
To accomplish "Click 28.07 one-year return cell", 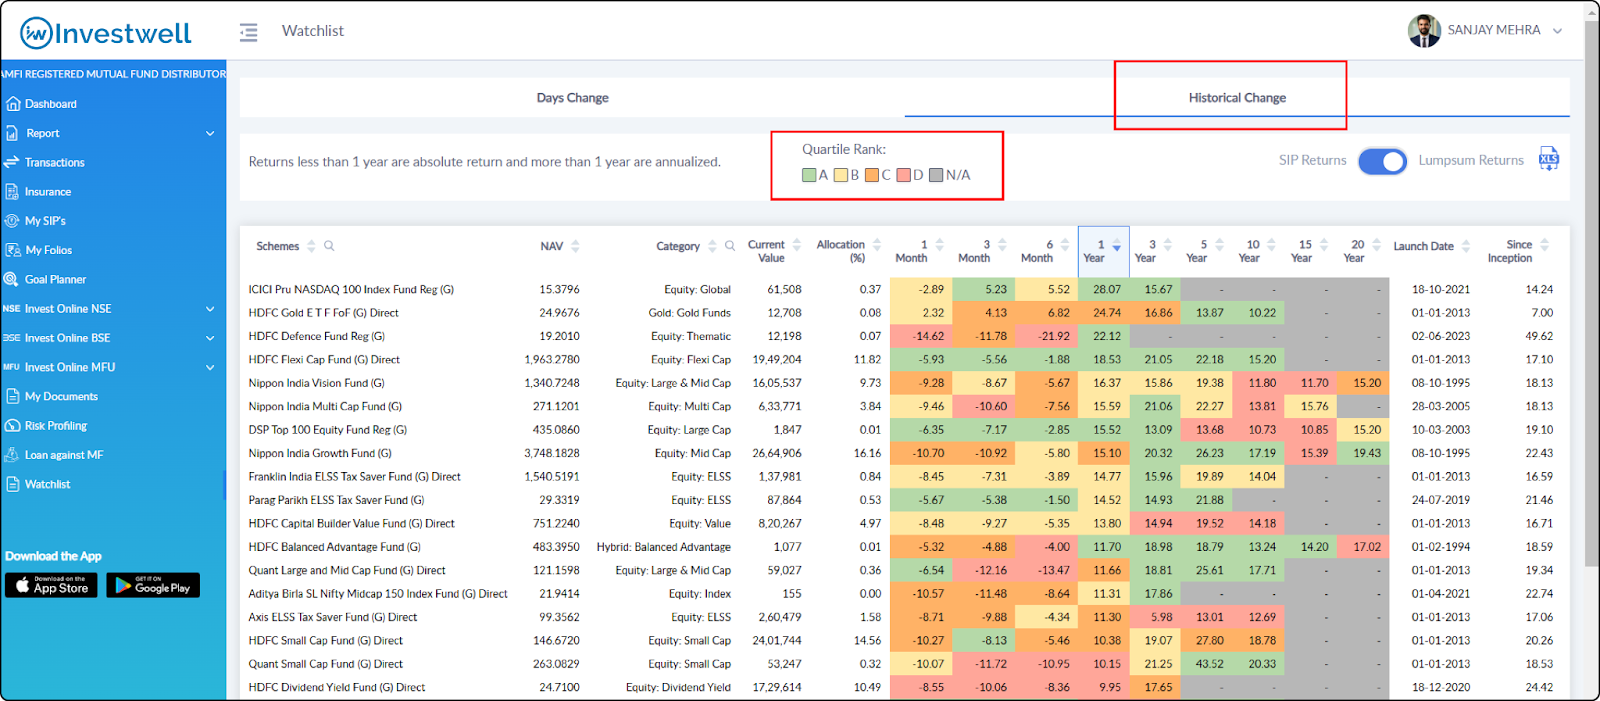I will (x=1104, y=290).
